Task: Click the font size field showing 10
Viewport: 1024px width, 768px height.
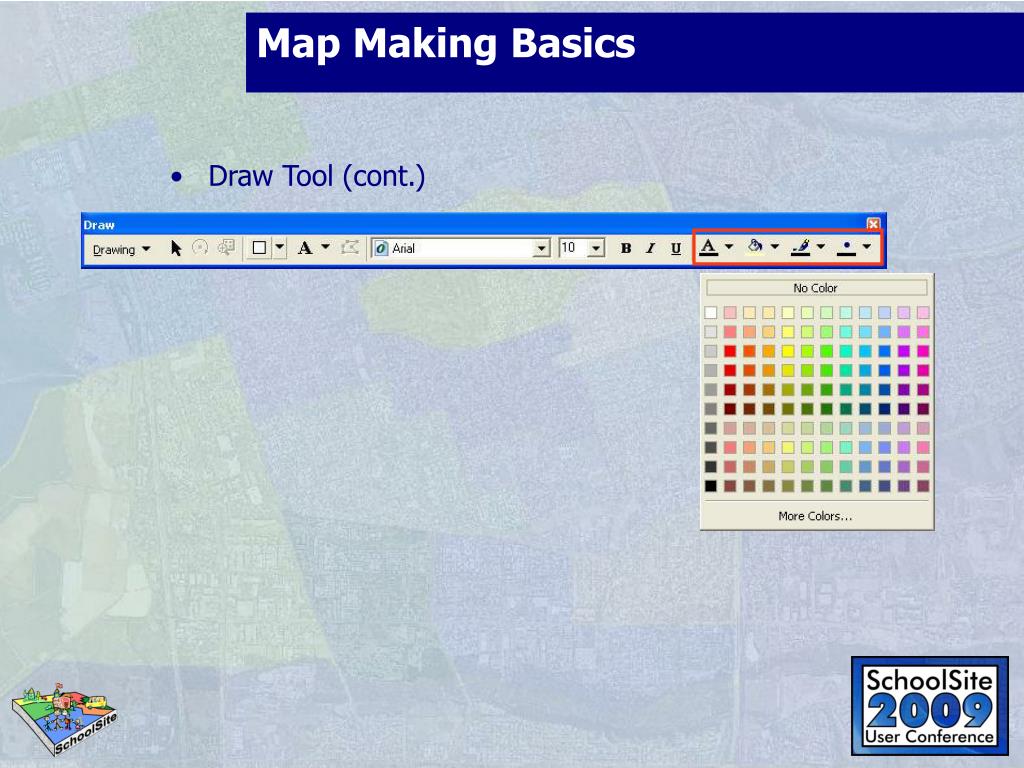Action: (574, 248)
